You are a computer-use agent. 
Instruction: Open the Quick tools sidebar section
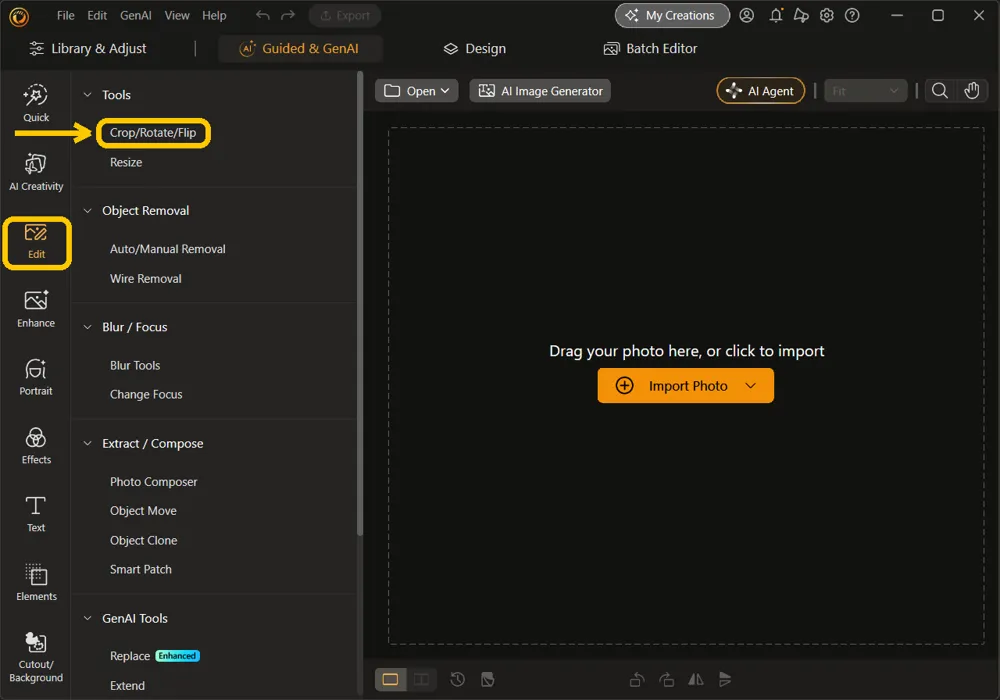coord(36,103)
